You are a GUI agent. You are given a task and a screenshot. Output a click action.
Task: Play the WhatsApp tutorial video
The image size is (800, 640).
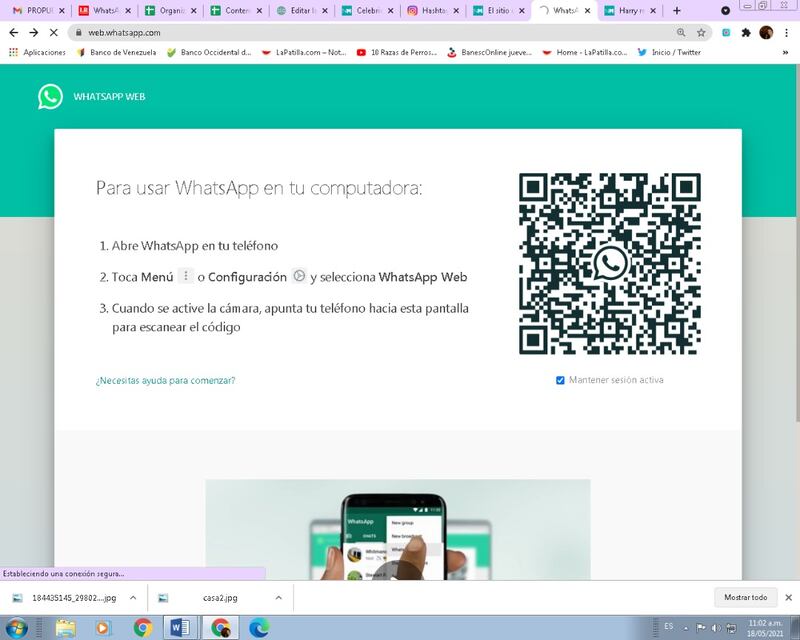(397, 572)
